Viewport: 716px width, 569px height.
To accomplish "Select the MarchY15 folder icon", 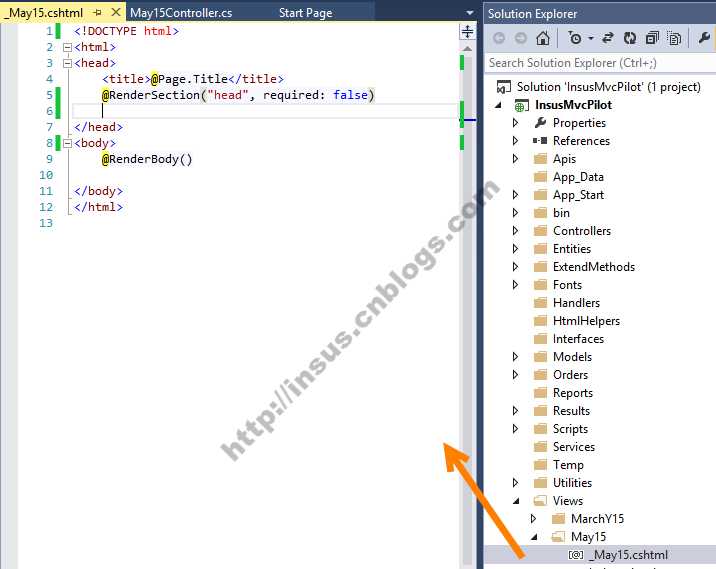I will 558,519.
